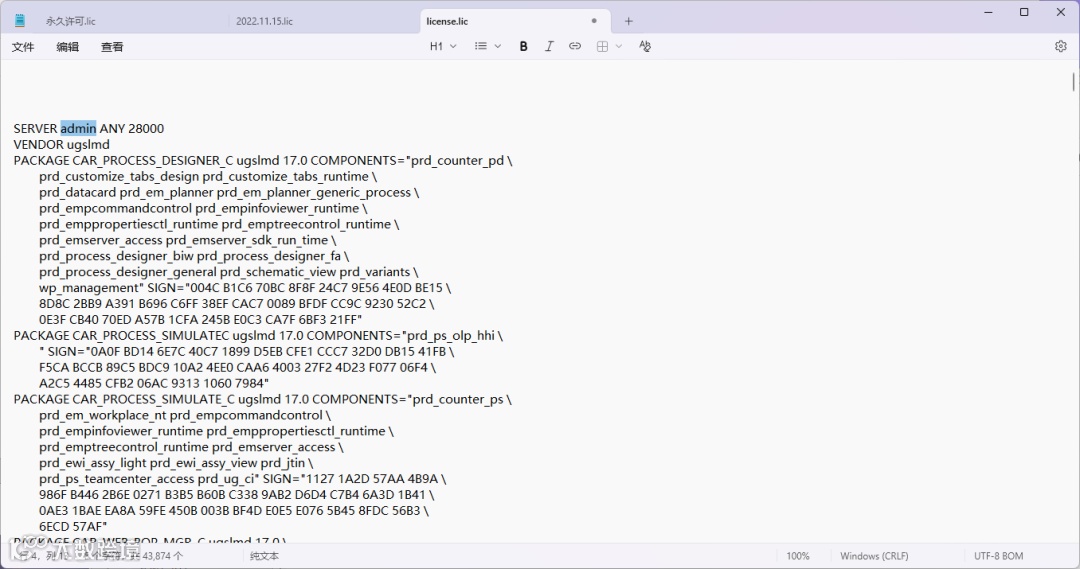Image resolution: width=1080 pixels, height=569 pixels.
Task: Click the line starting 0E3F CB40 70ED
Action: [200, 319]
